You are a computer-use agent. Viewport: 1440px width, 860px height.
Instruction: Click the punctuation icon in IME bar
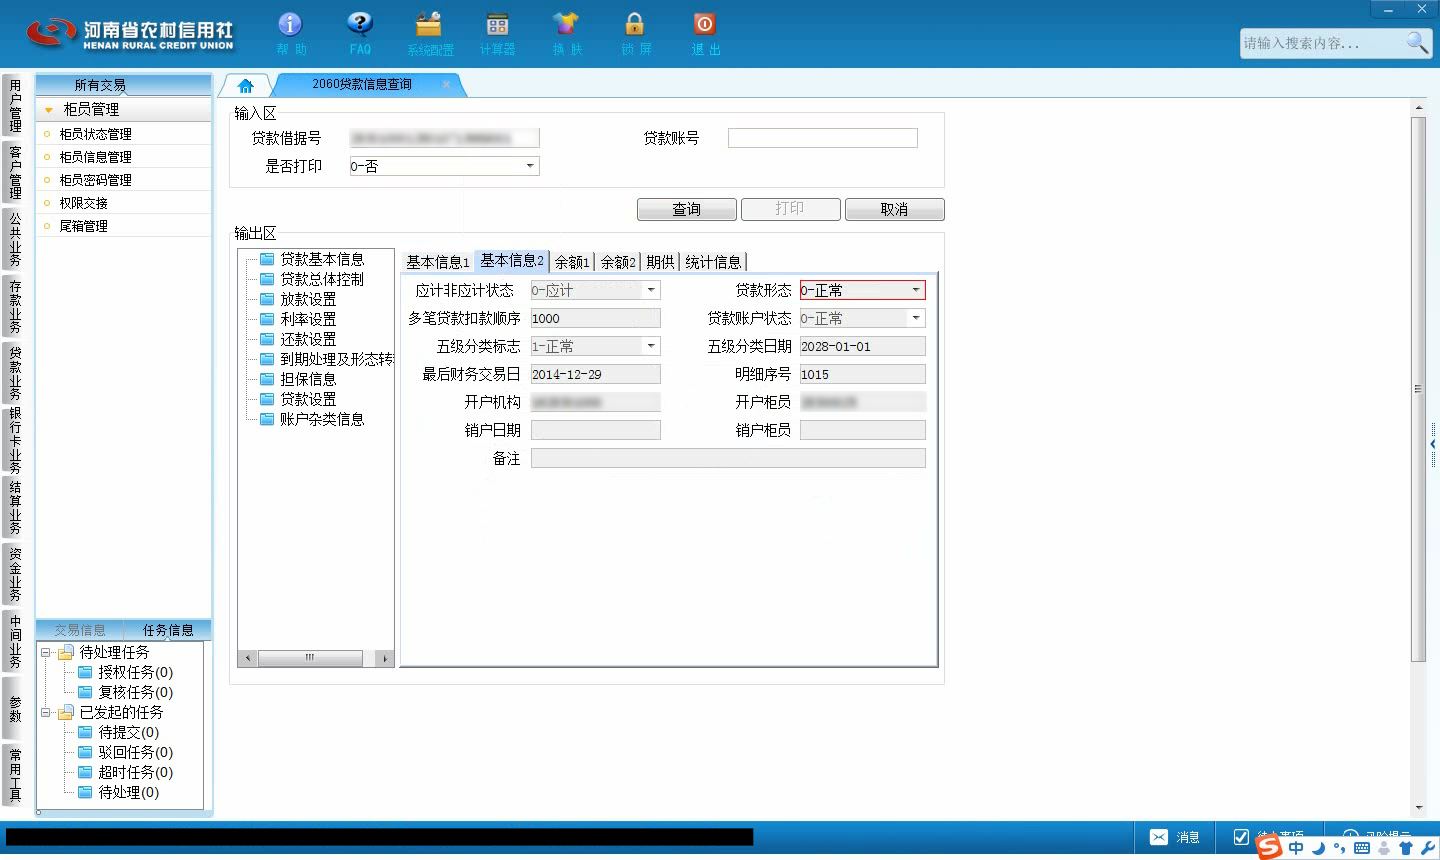[1339, 848]
